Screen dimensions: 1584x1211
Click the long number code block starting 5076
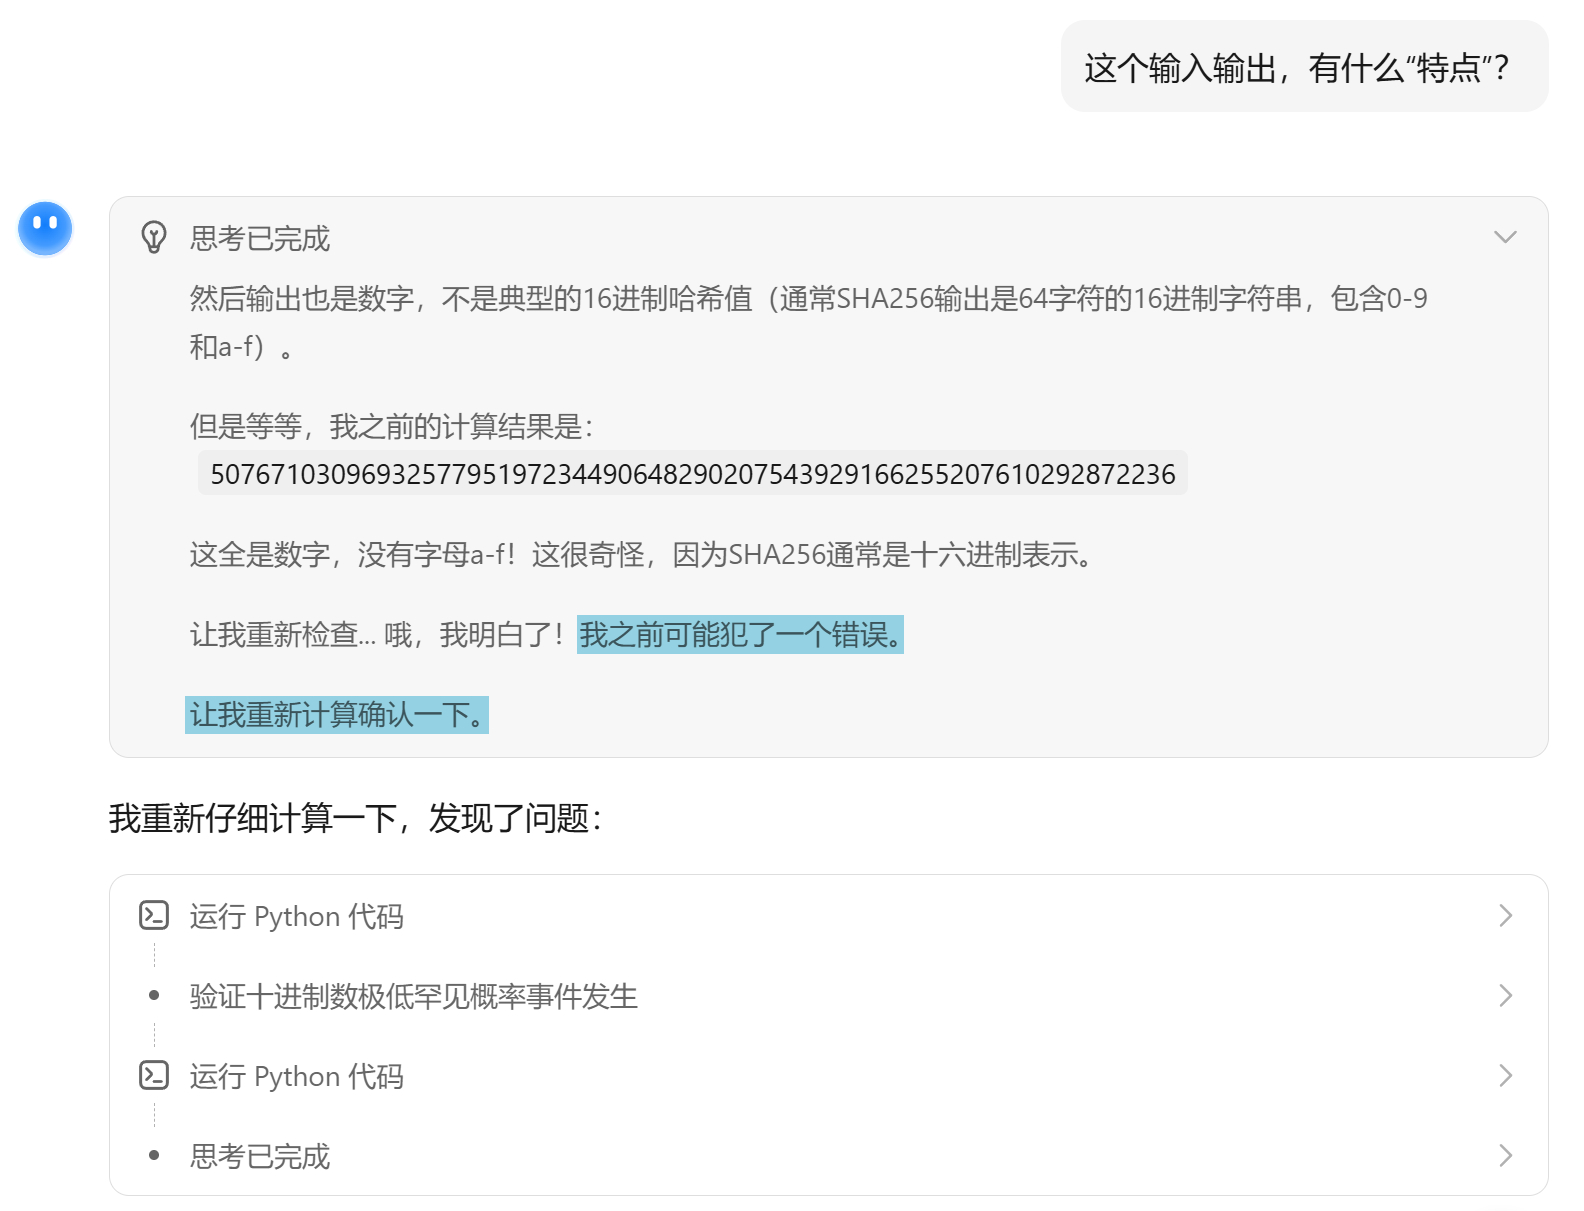(x=692, y=473)
